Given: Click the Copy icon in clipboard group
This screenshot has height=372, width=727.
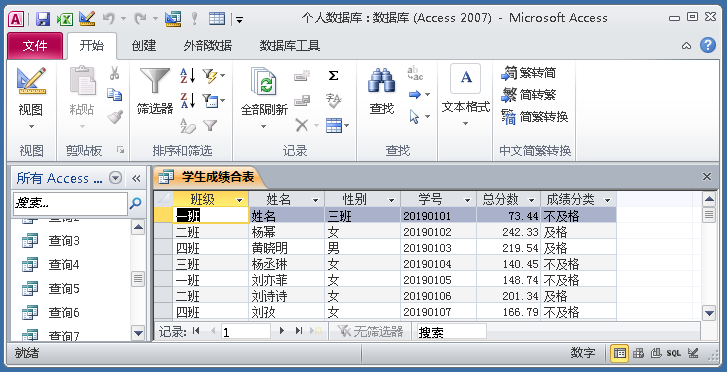Looking at the screenshot, I should point(115,94).
